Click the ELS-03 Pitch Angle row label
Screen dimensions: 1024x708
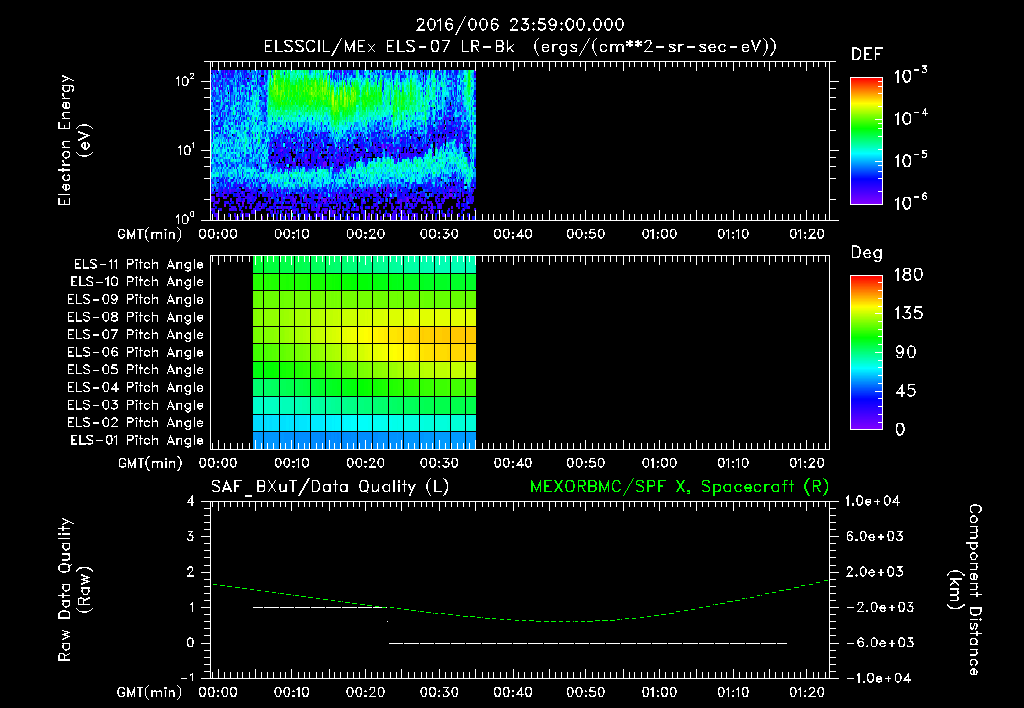click(x=136, y=405)
